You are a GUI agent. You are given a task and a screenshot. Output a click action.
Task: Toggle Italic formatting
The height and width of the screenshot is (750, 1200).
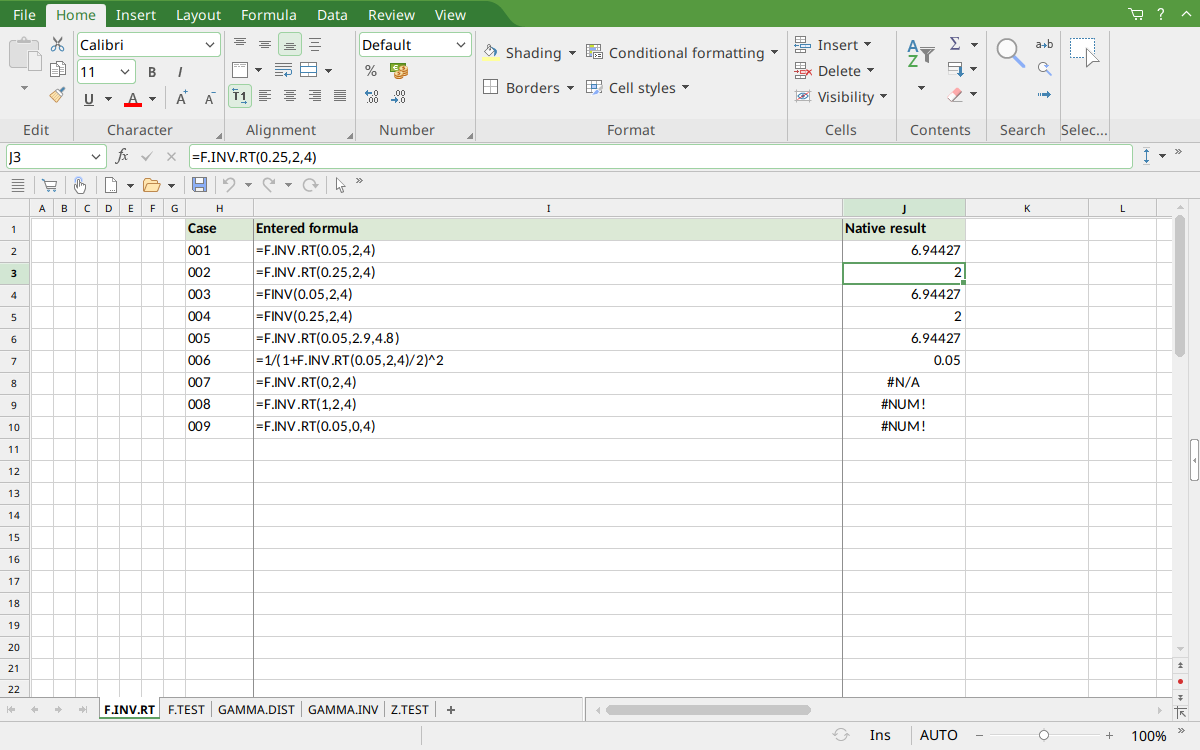[x=180, y=72]
